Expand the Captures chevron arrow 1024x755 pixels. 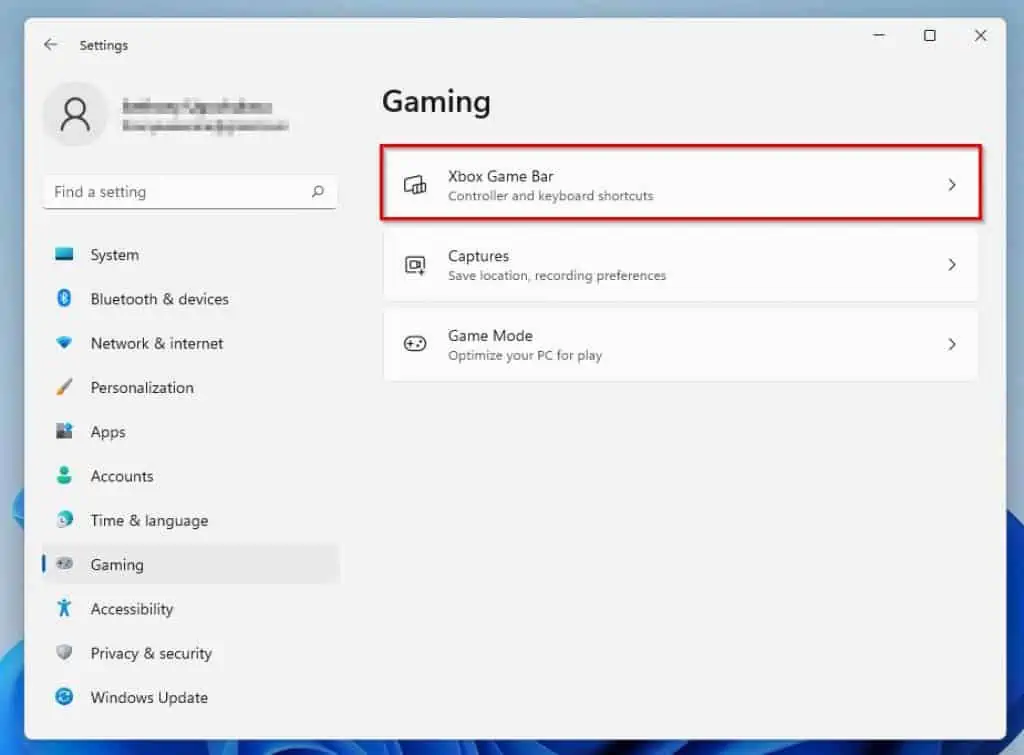click(x=952, y=265)
